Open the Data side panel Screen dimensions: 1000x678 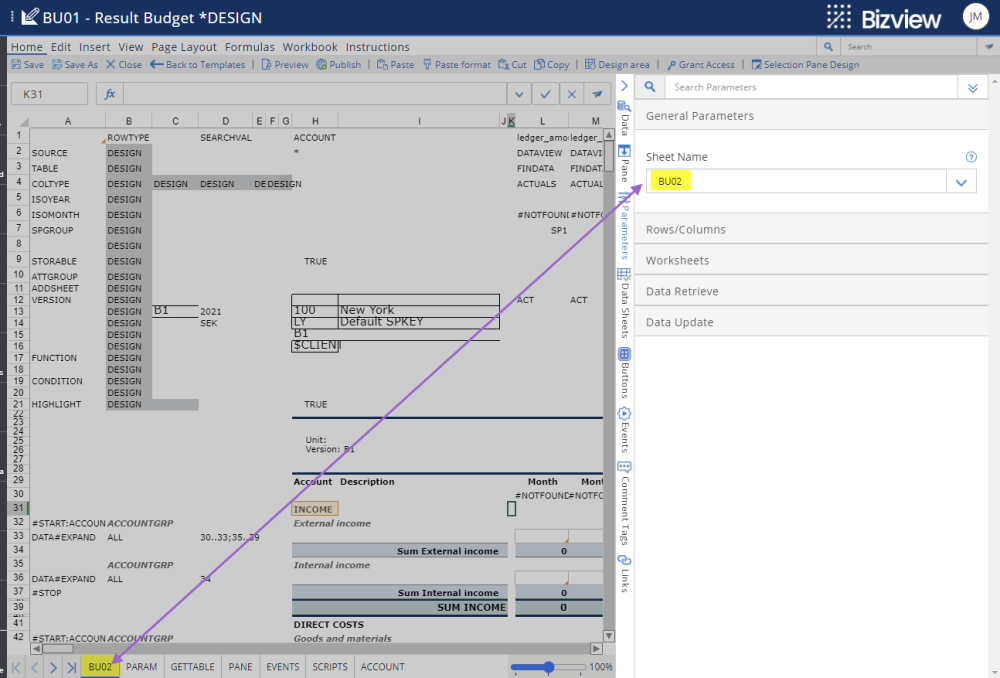(x=624, y=119)
